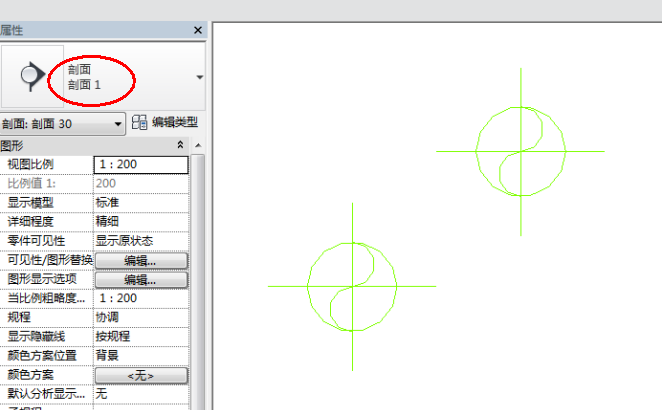Click the 编辑类型 button label

[x=175, y=122]
